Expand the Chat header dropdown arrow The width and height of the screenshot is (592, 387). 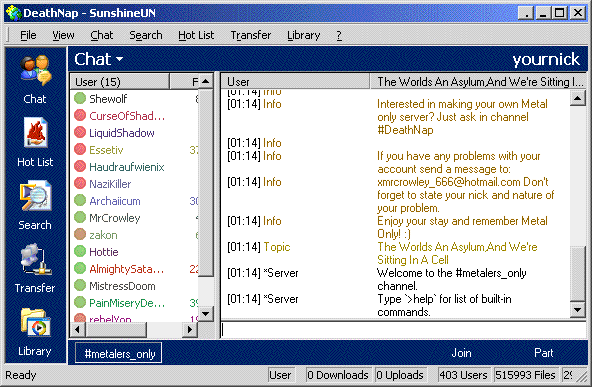coord(119,59)
